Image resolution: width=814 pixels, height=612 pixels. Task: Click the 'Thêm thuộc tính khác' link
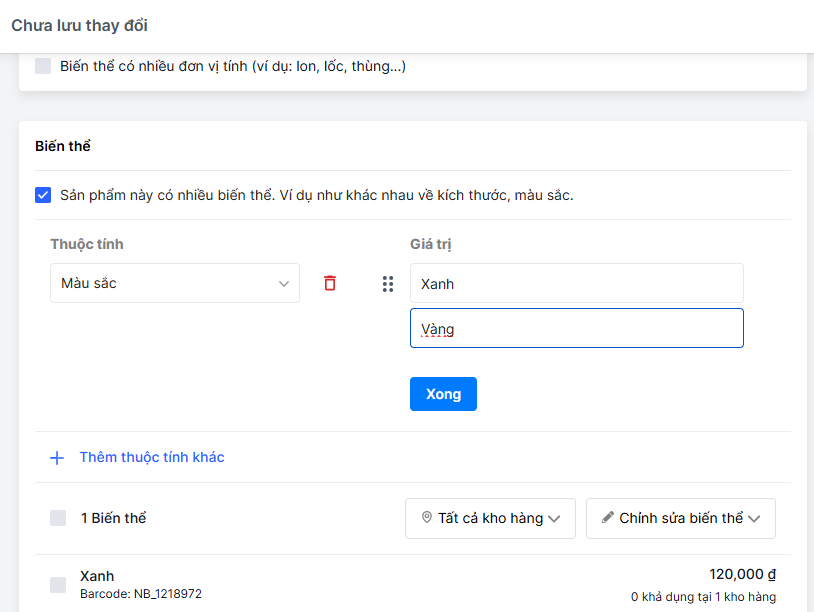(x=152, y=457)
